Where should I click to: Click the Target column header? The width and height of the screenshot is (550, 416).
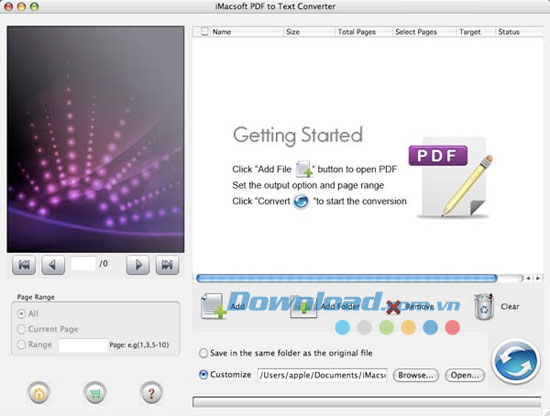(475, 32)
